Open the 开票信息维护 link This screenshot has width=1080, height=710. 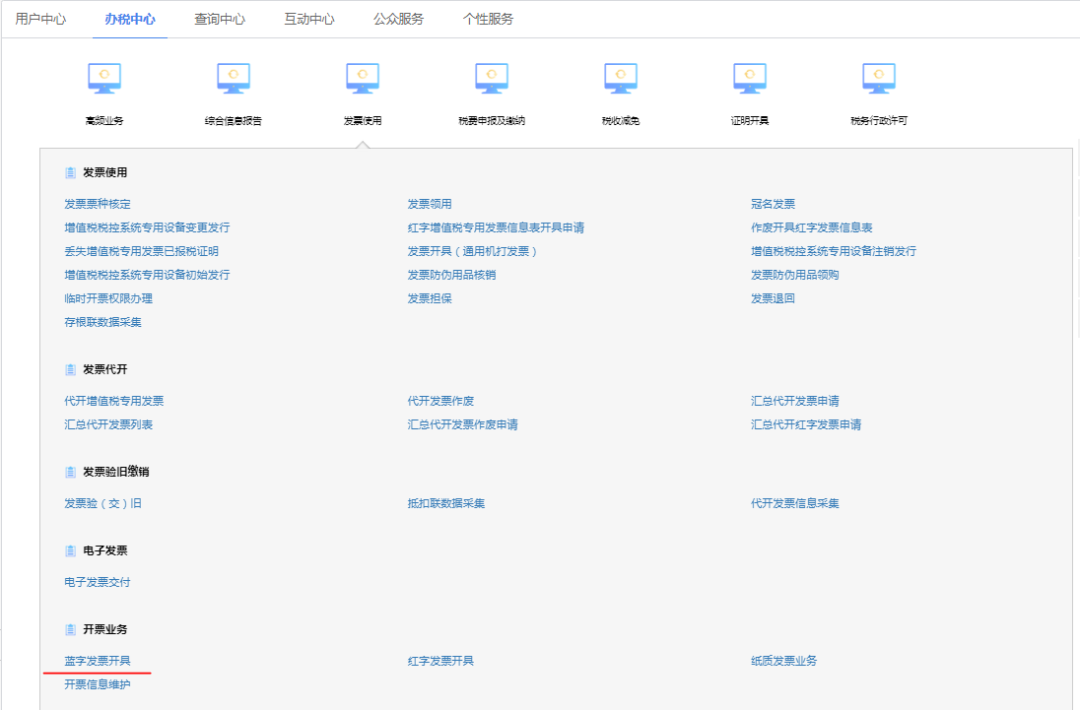click(97, 685)
